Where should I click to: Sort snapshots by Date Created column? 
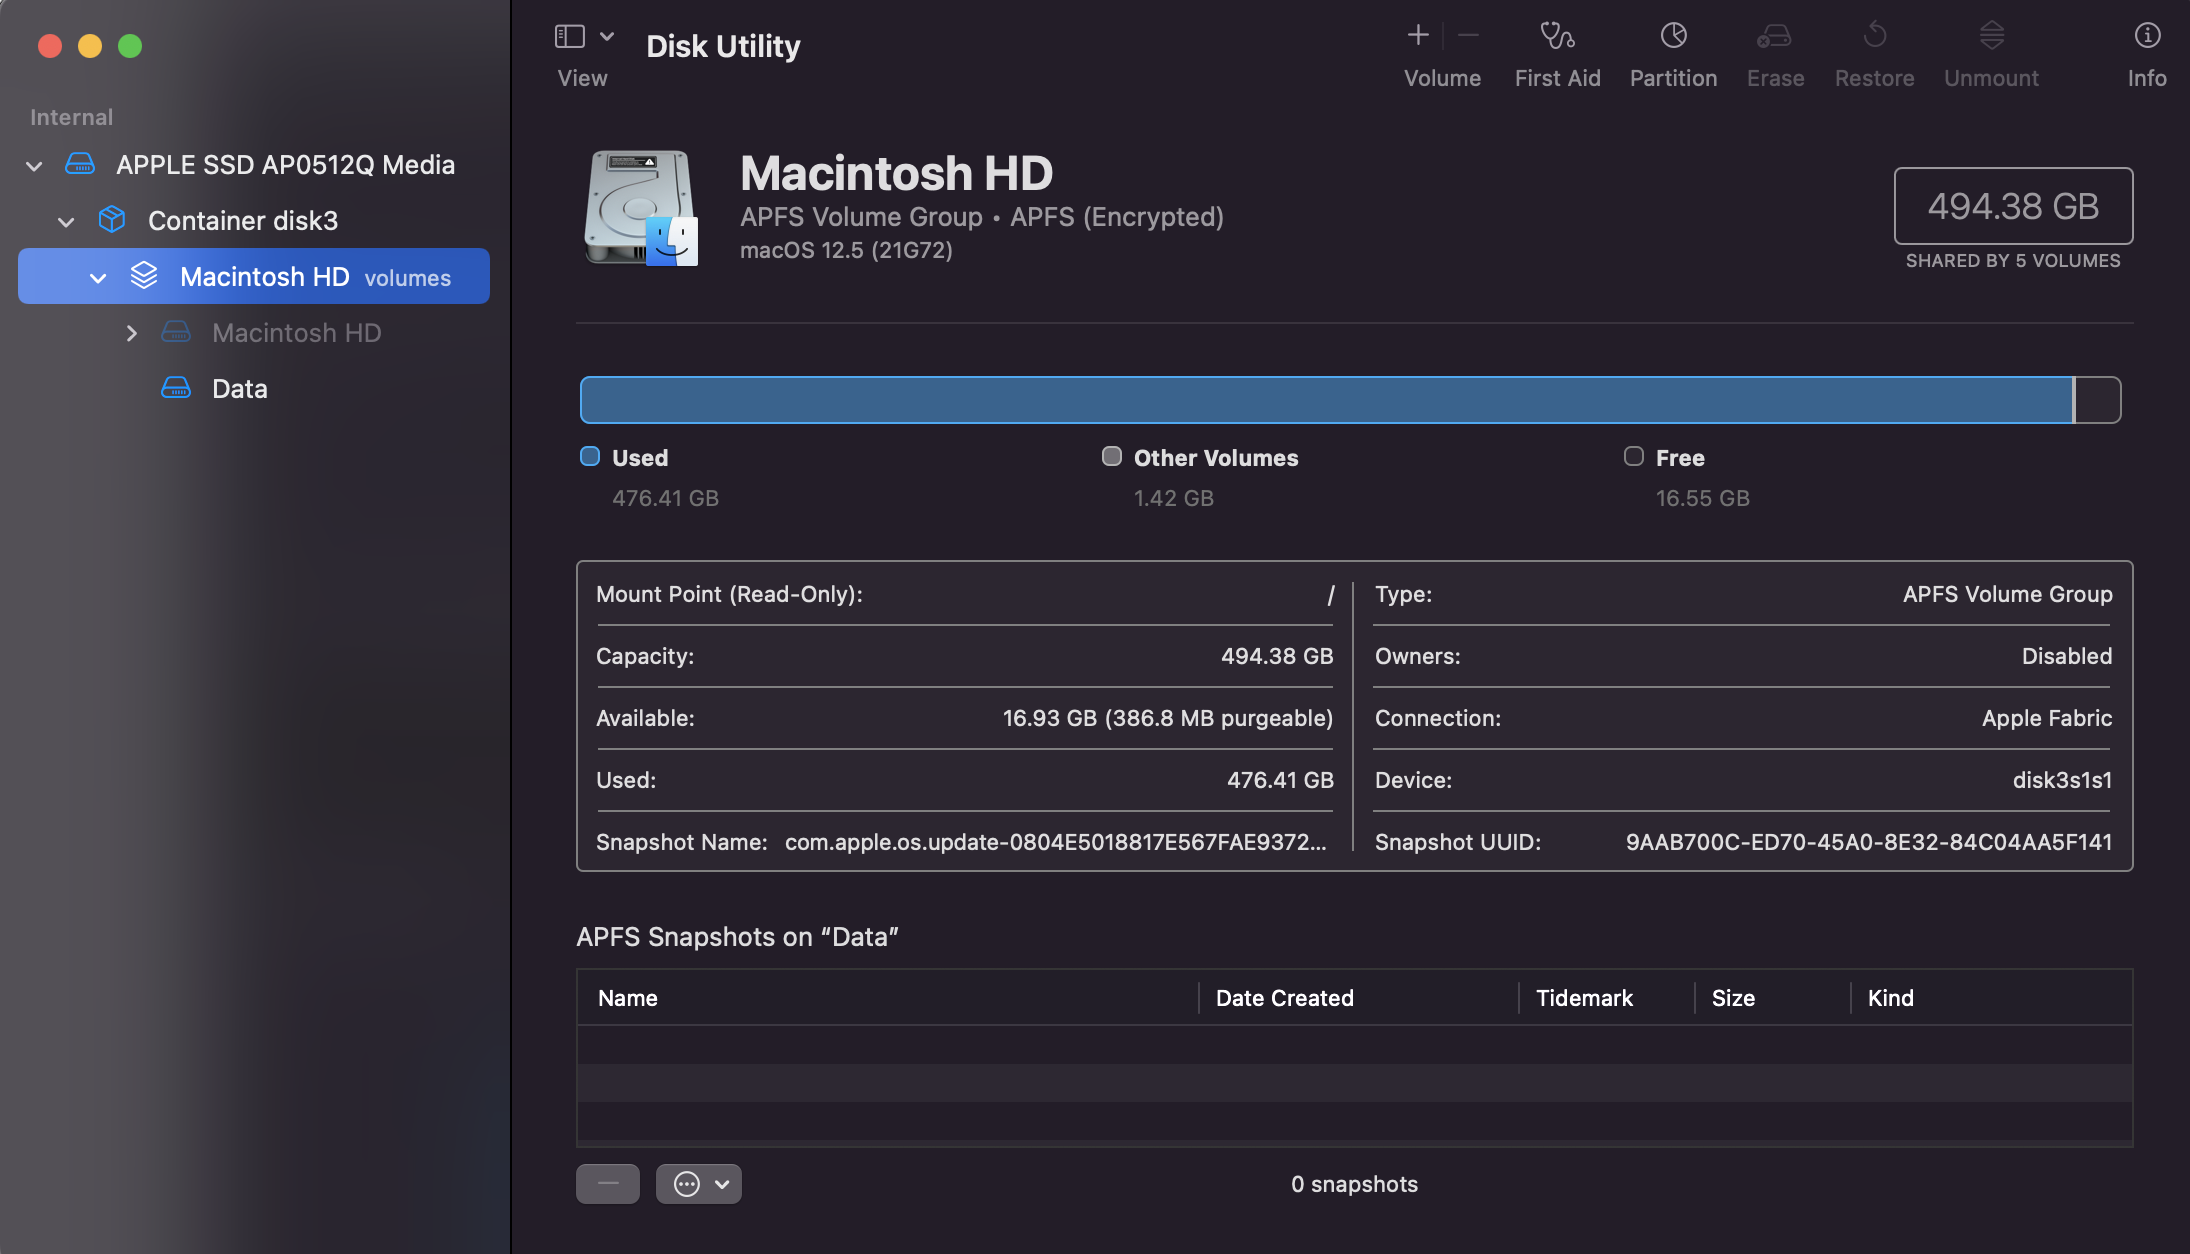(x=1284, y=998)
